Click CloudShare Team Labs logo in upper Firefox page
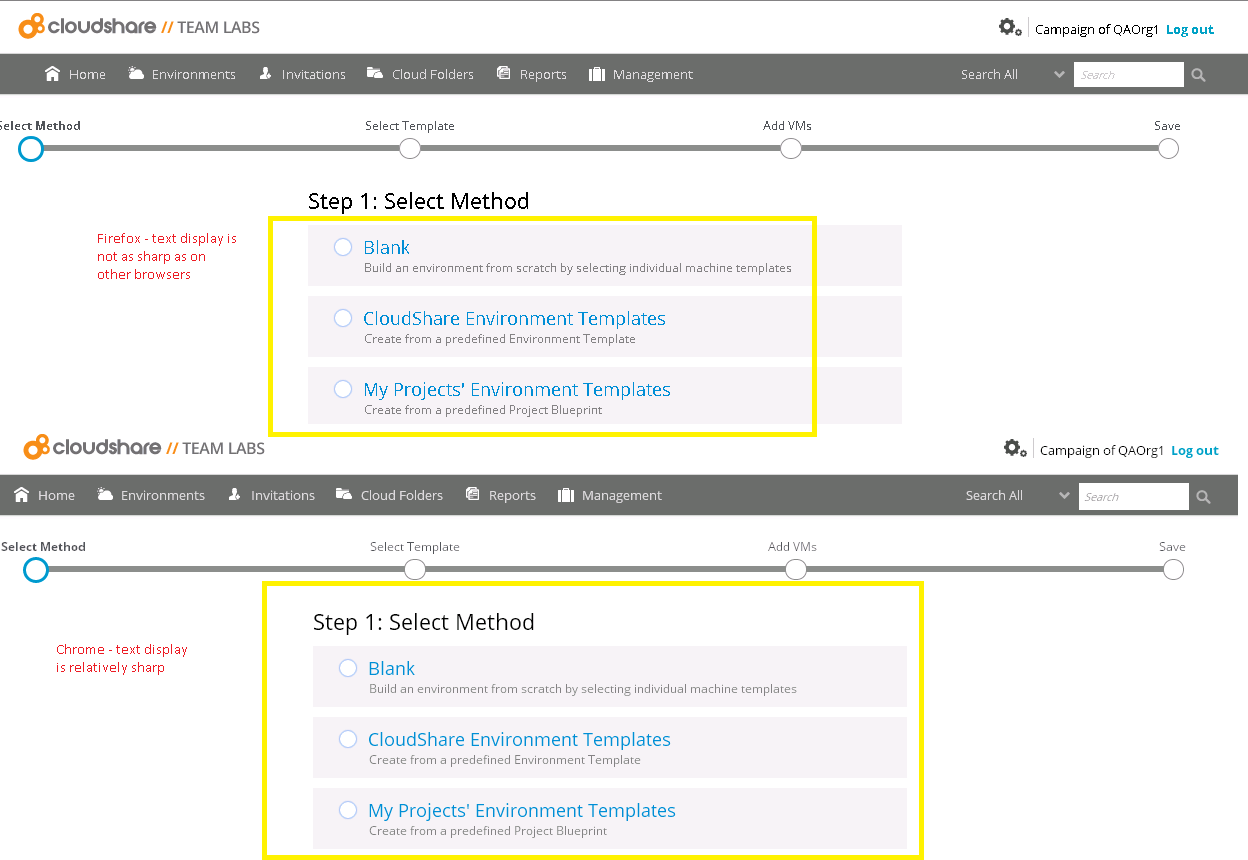 (x=139, y=26)
